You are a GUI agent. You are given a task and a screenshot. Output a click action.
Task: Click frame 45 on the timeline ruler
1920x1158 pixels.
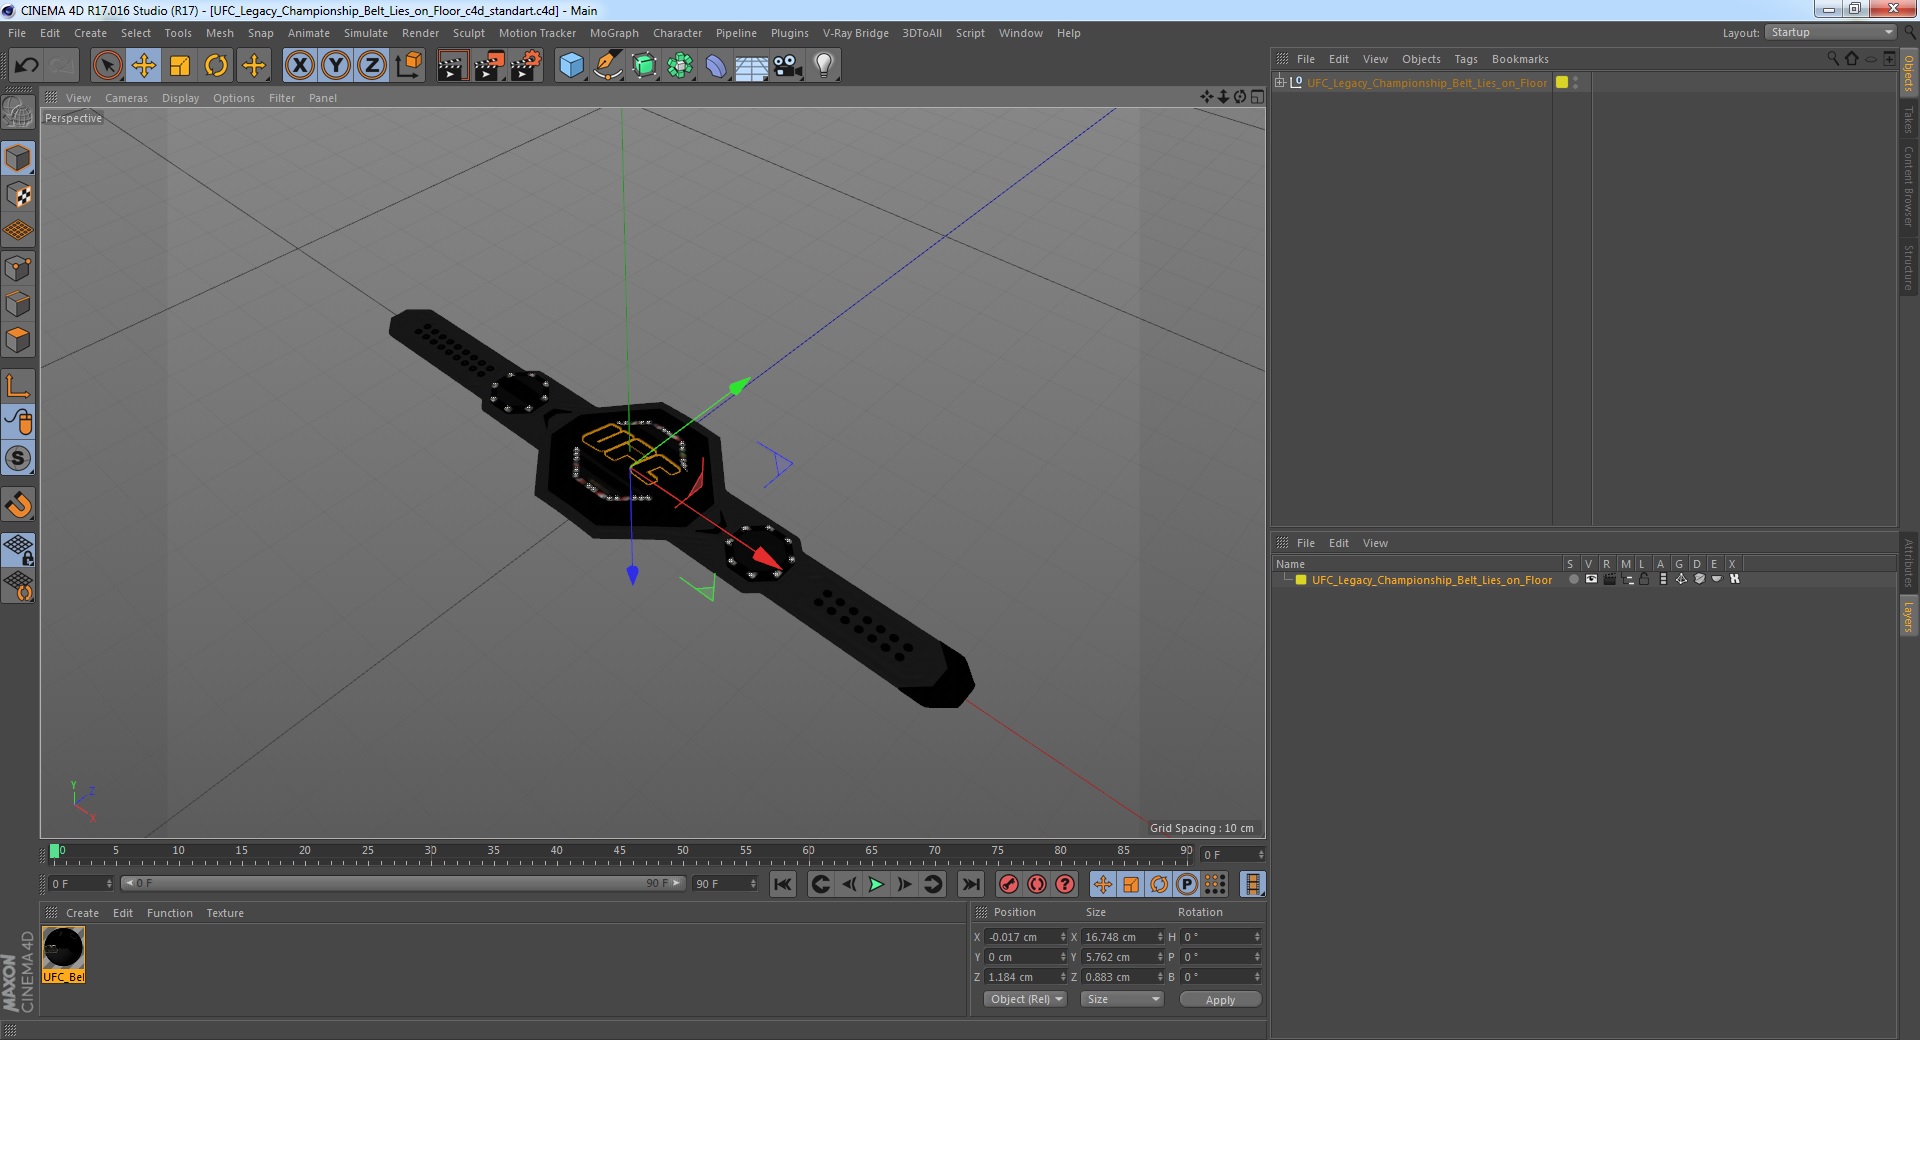click(619, 851)
